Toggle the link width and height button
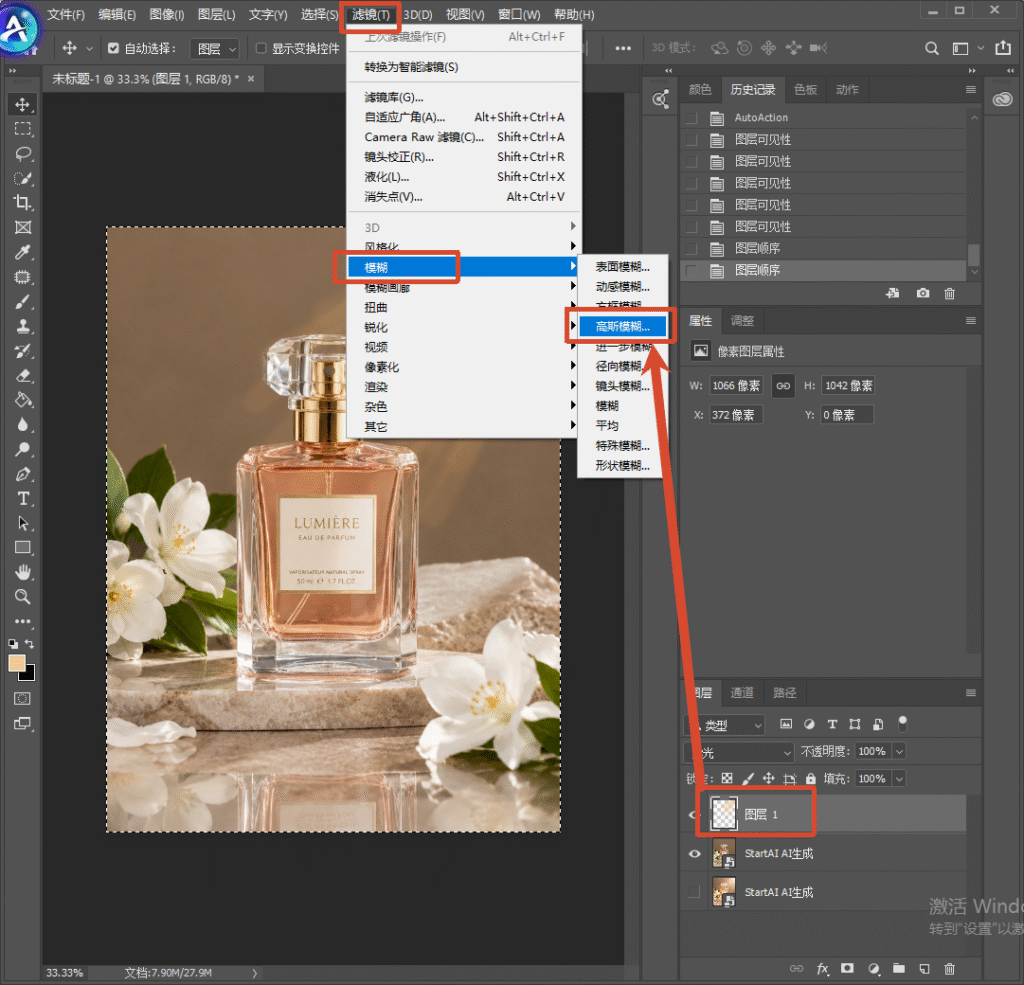Screen dimensions: 1024x985 pyautogui.click(x=783, y=386)
